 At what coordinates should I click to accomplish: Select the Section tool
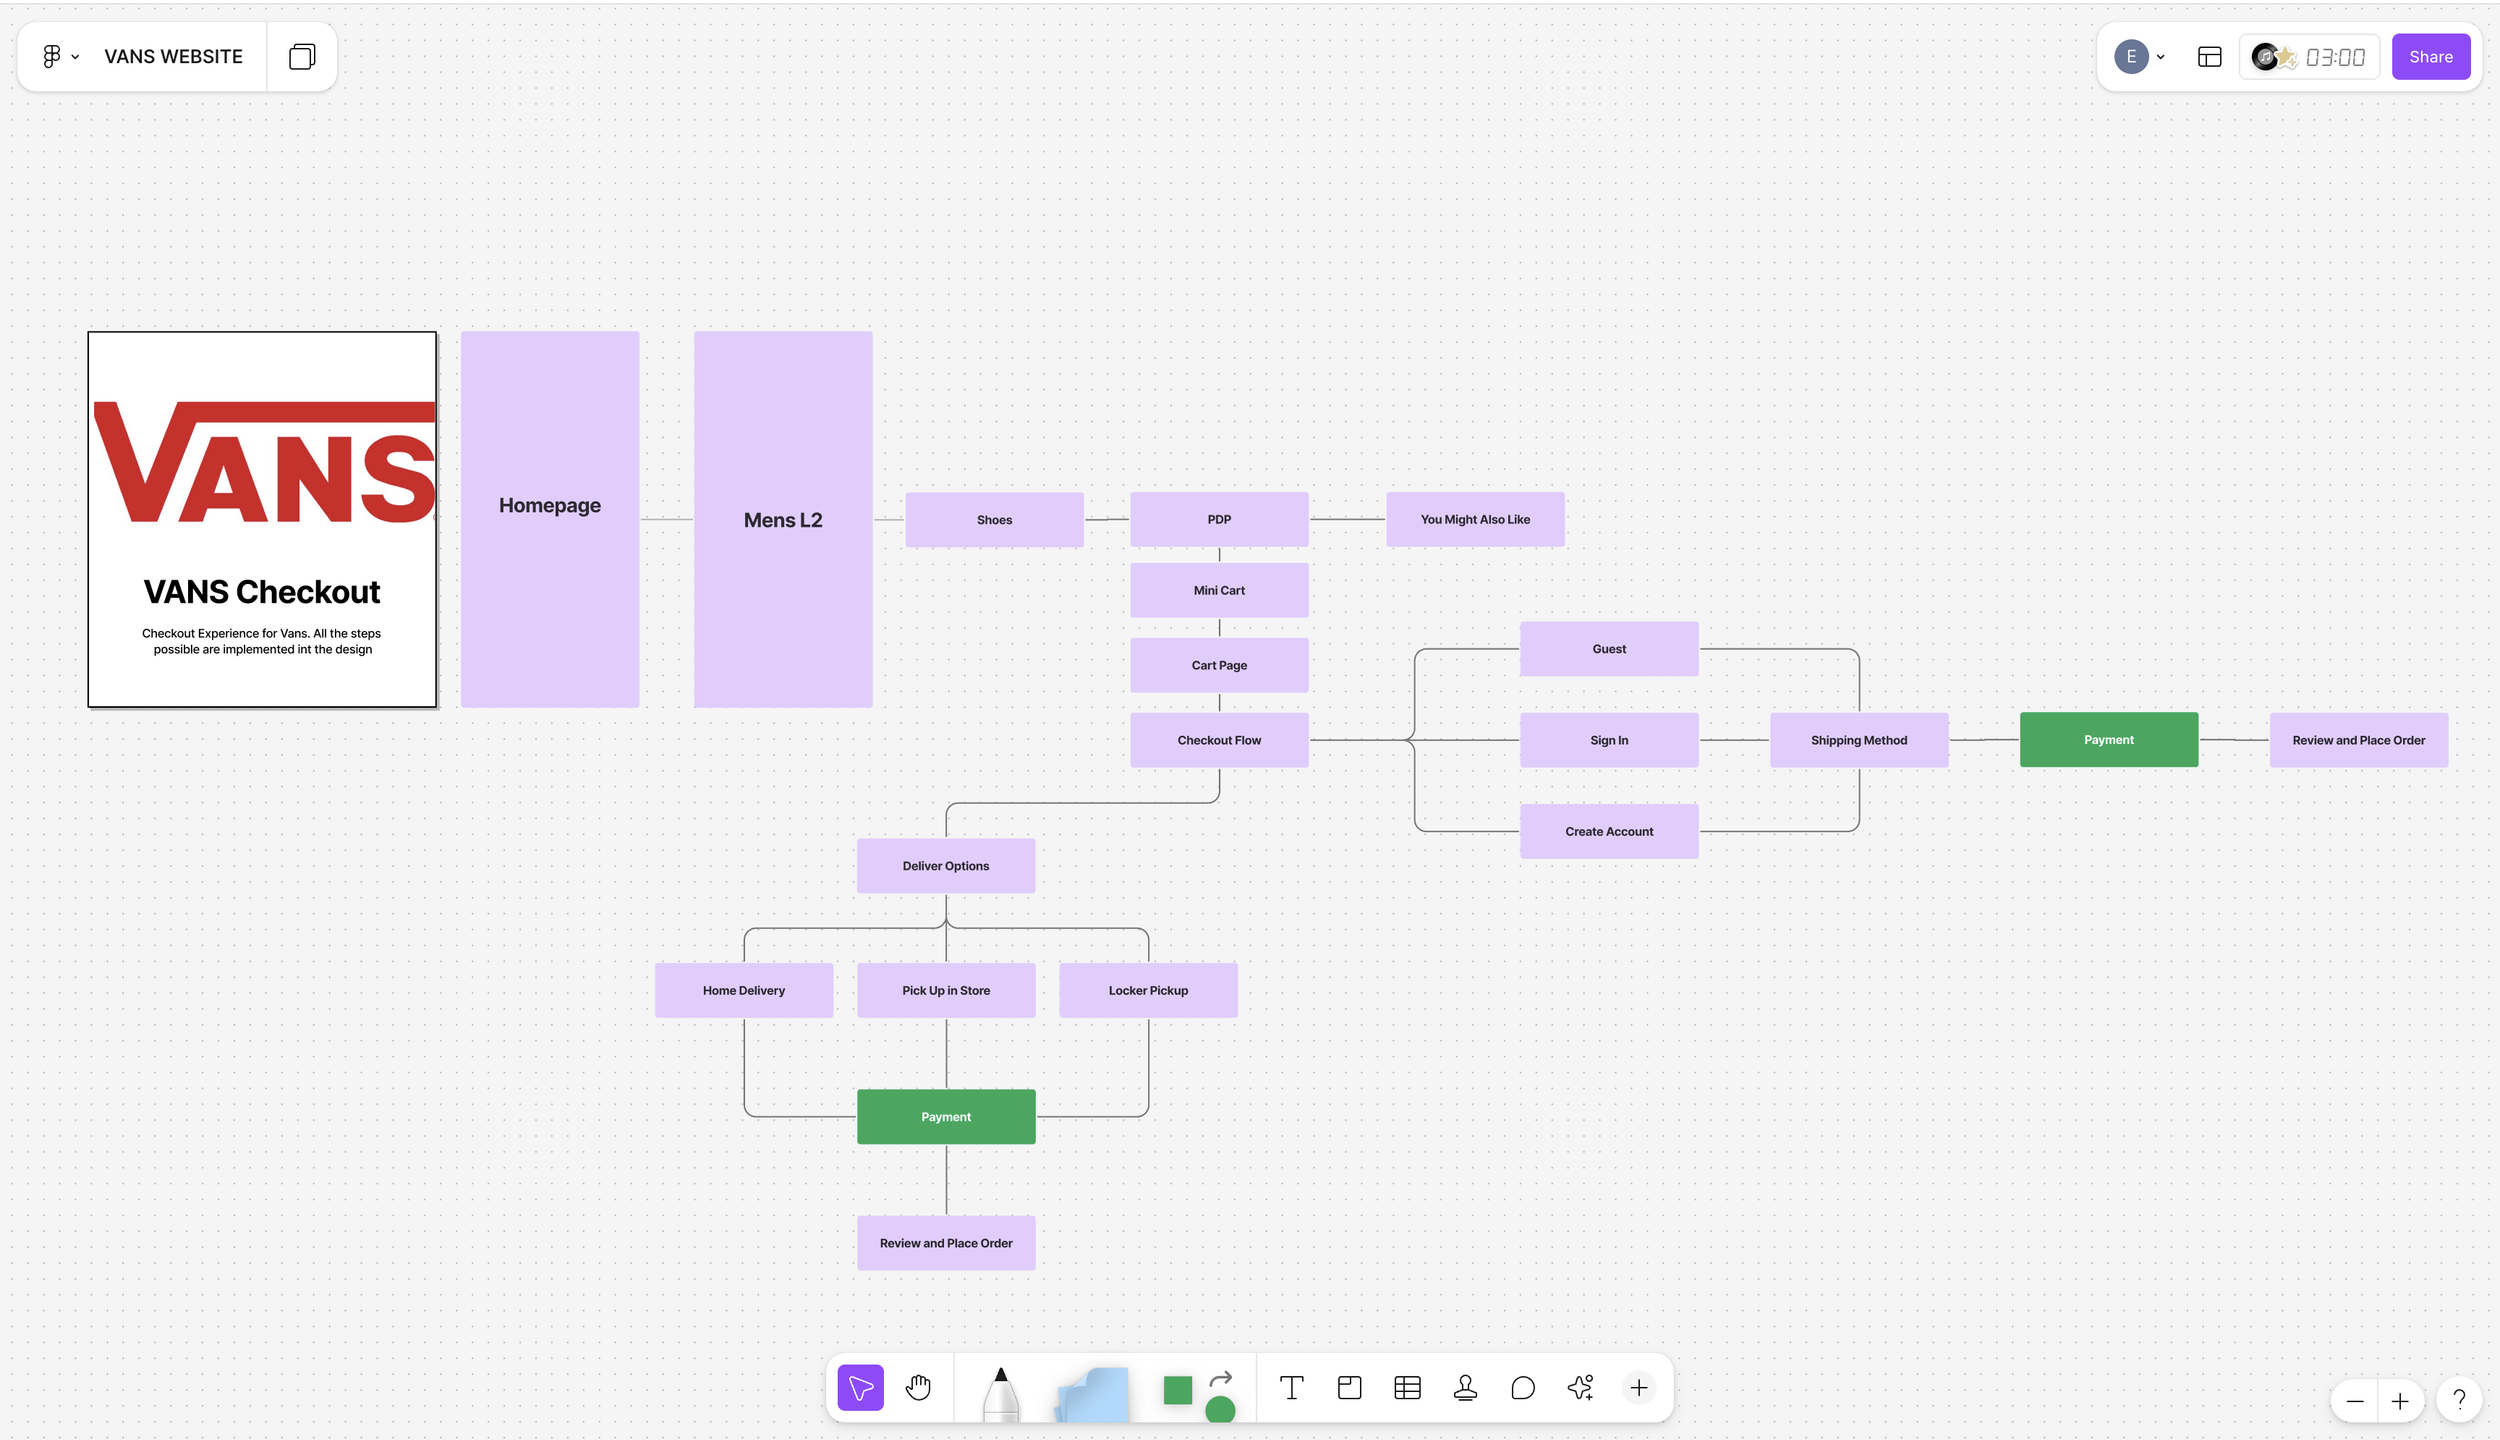coord(1349,1387)
